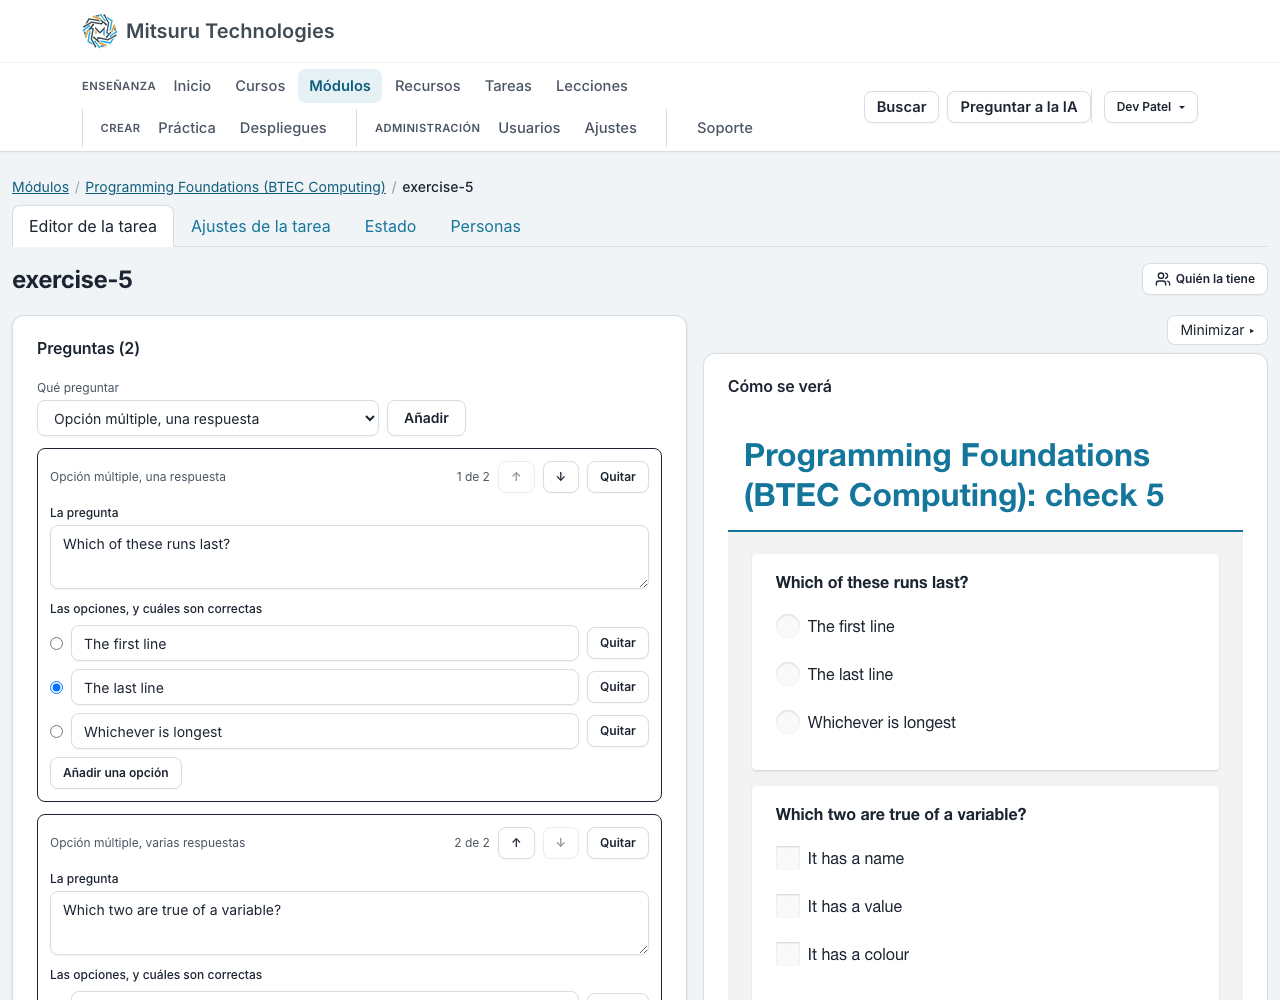Select 'The last line' radio in editor
Image resolution: width=1280 pixels, height=1000 pixels.
[57, 688]
